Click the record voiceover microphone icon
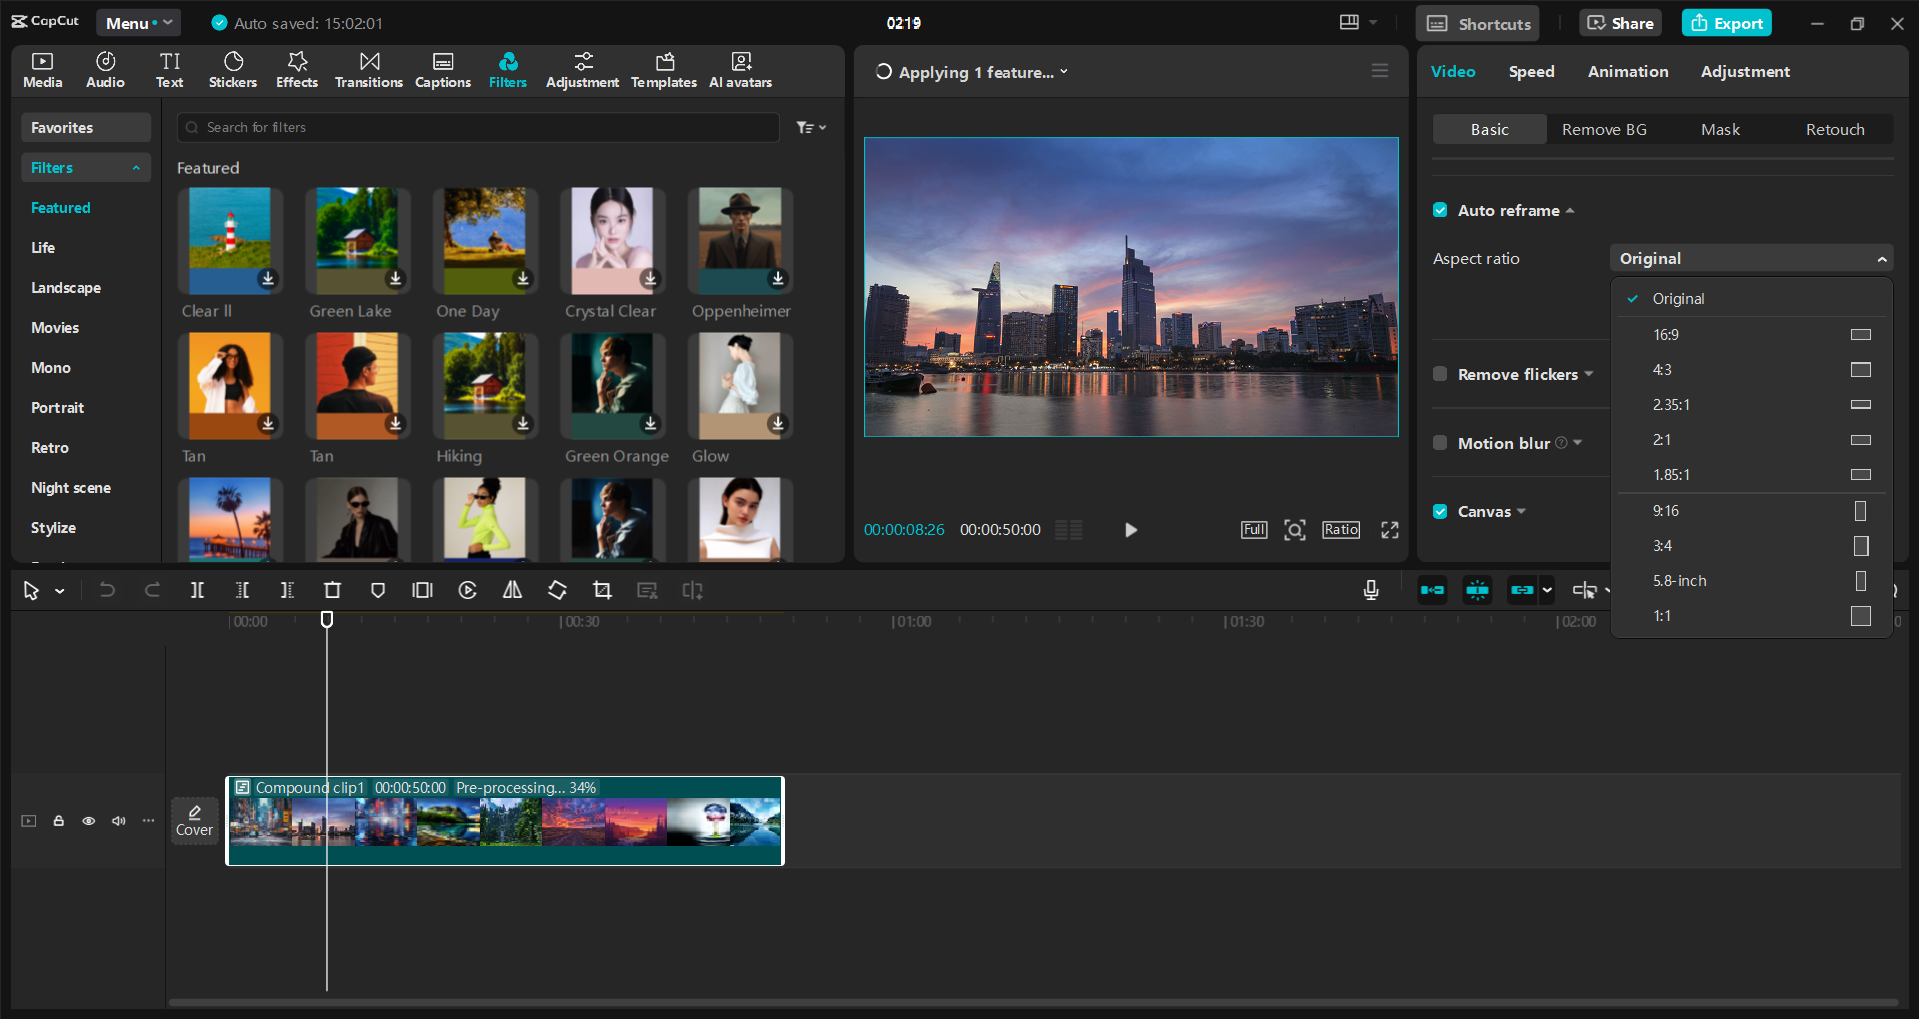The width and height of the screenshot is (1919, 1019). pyautogui.click(x=1371, y=591)
